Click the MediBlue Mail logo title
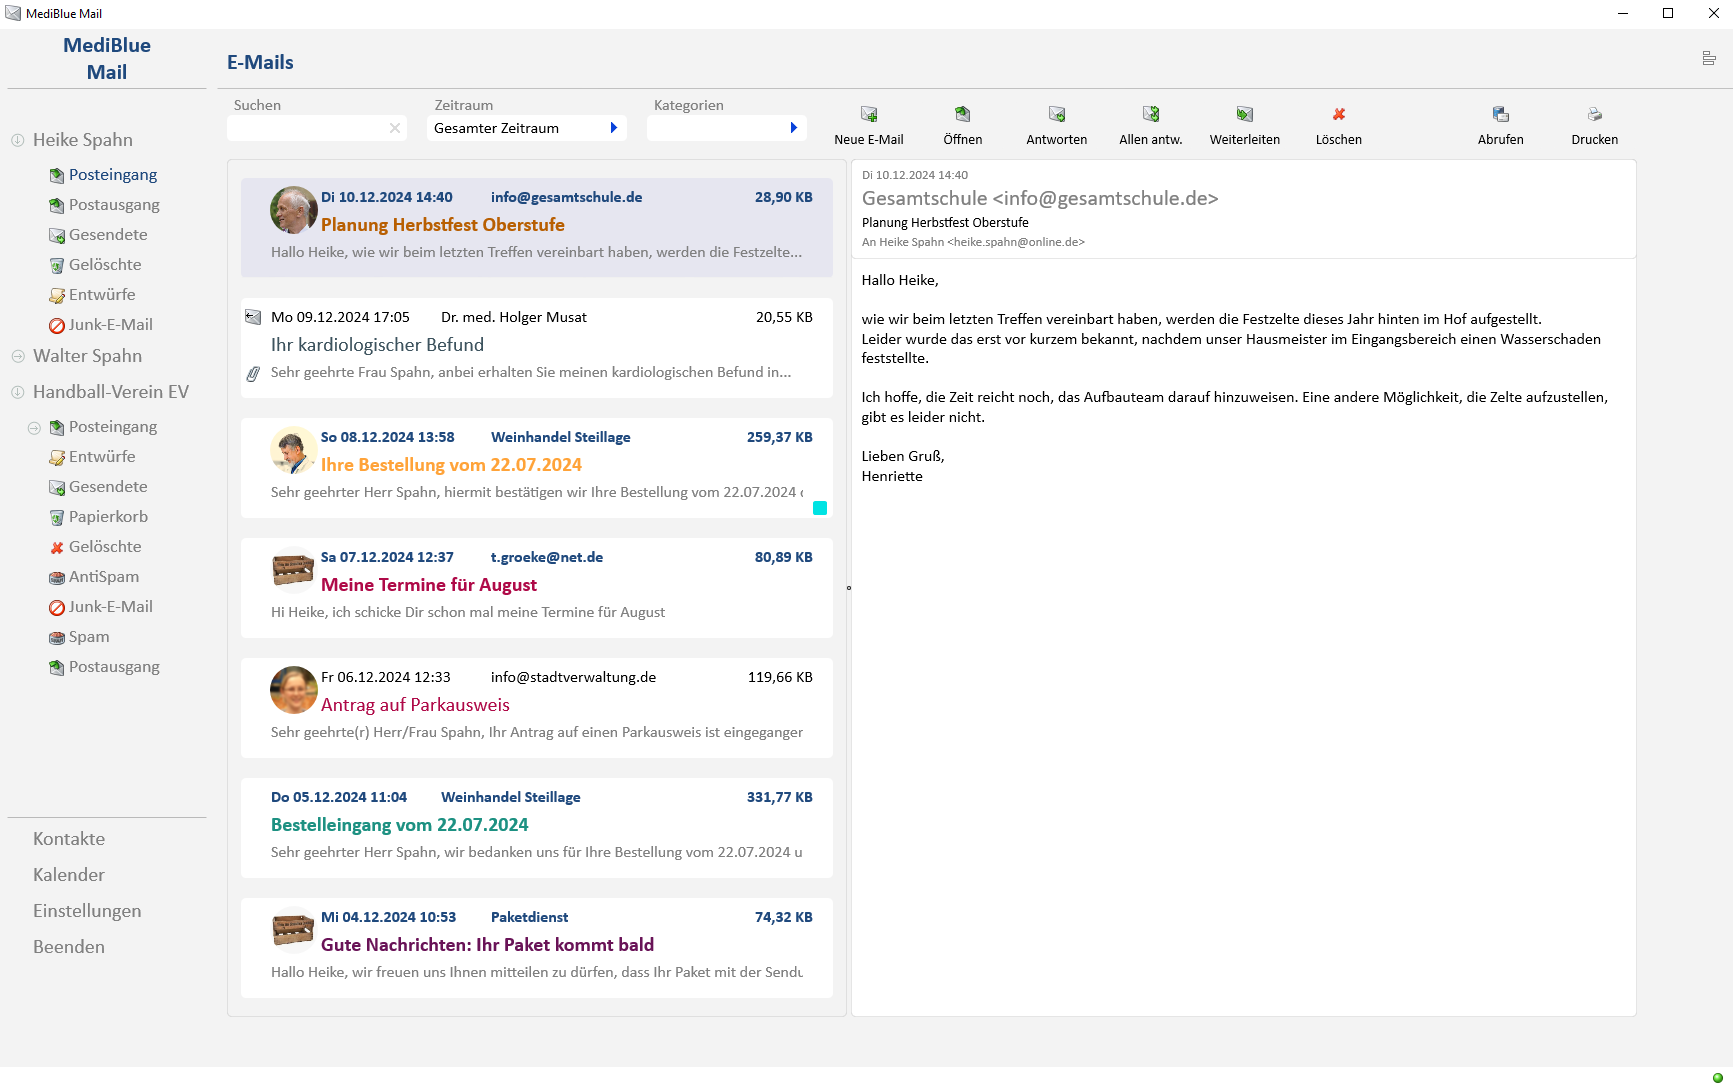The width and height of the screenshot is (1733, 1087). pyautogui.click(x=107, y=58)
